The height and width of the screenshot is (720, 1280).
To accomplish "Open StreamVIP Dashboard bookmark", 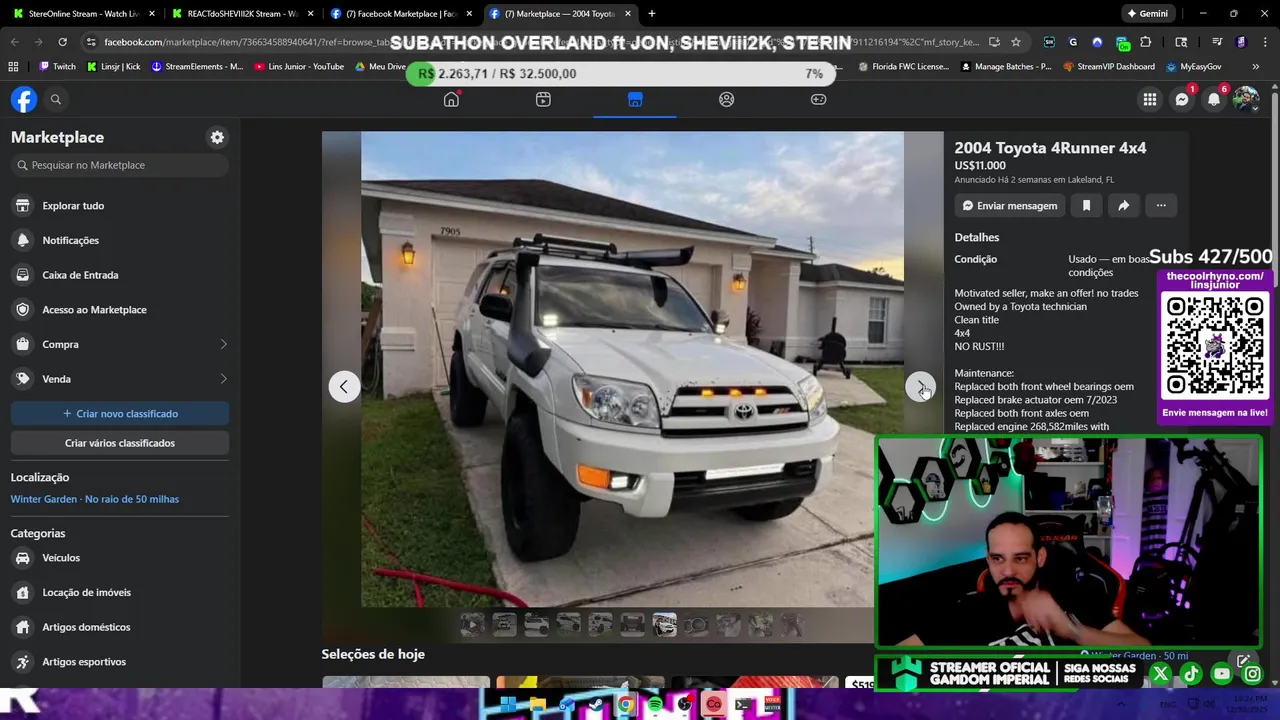I will 1108,67.
